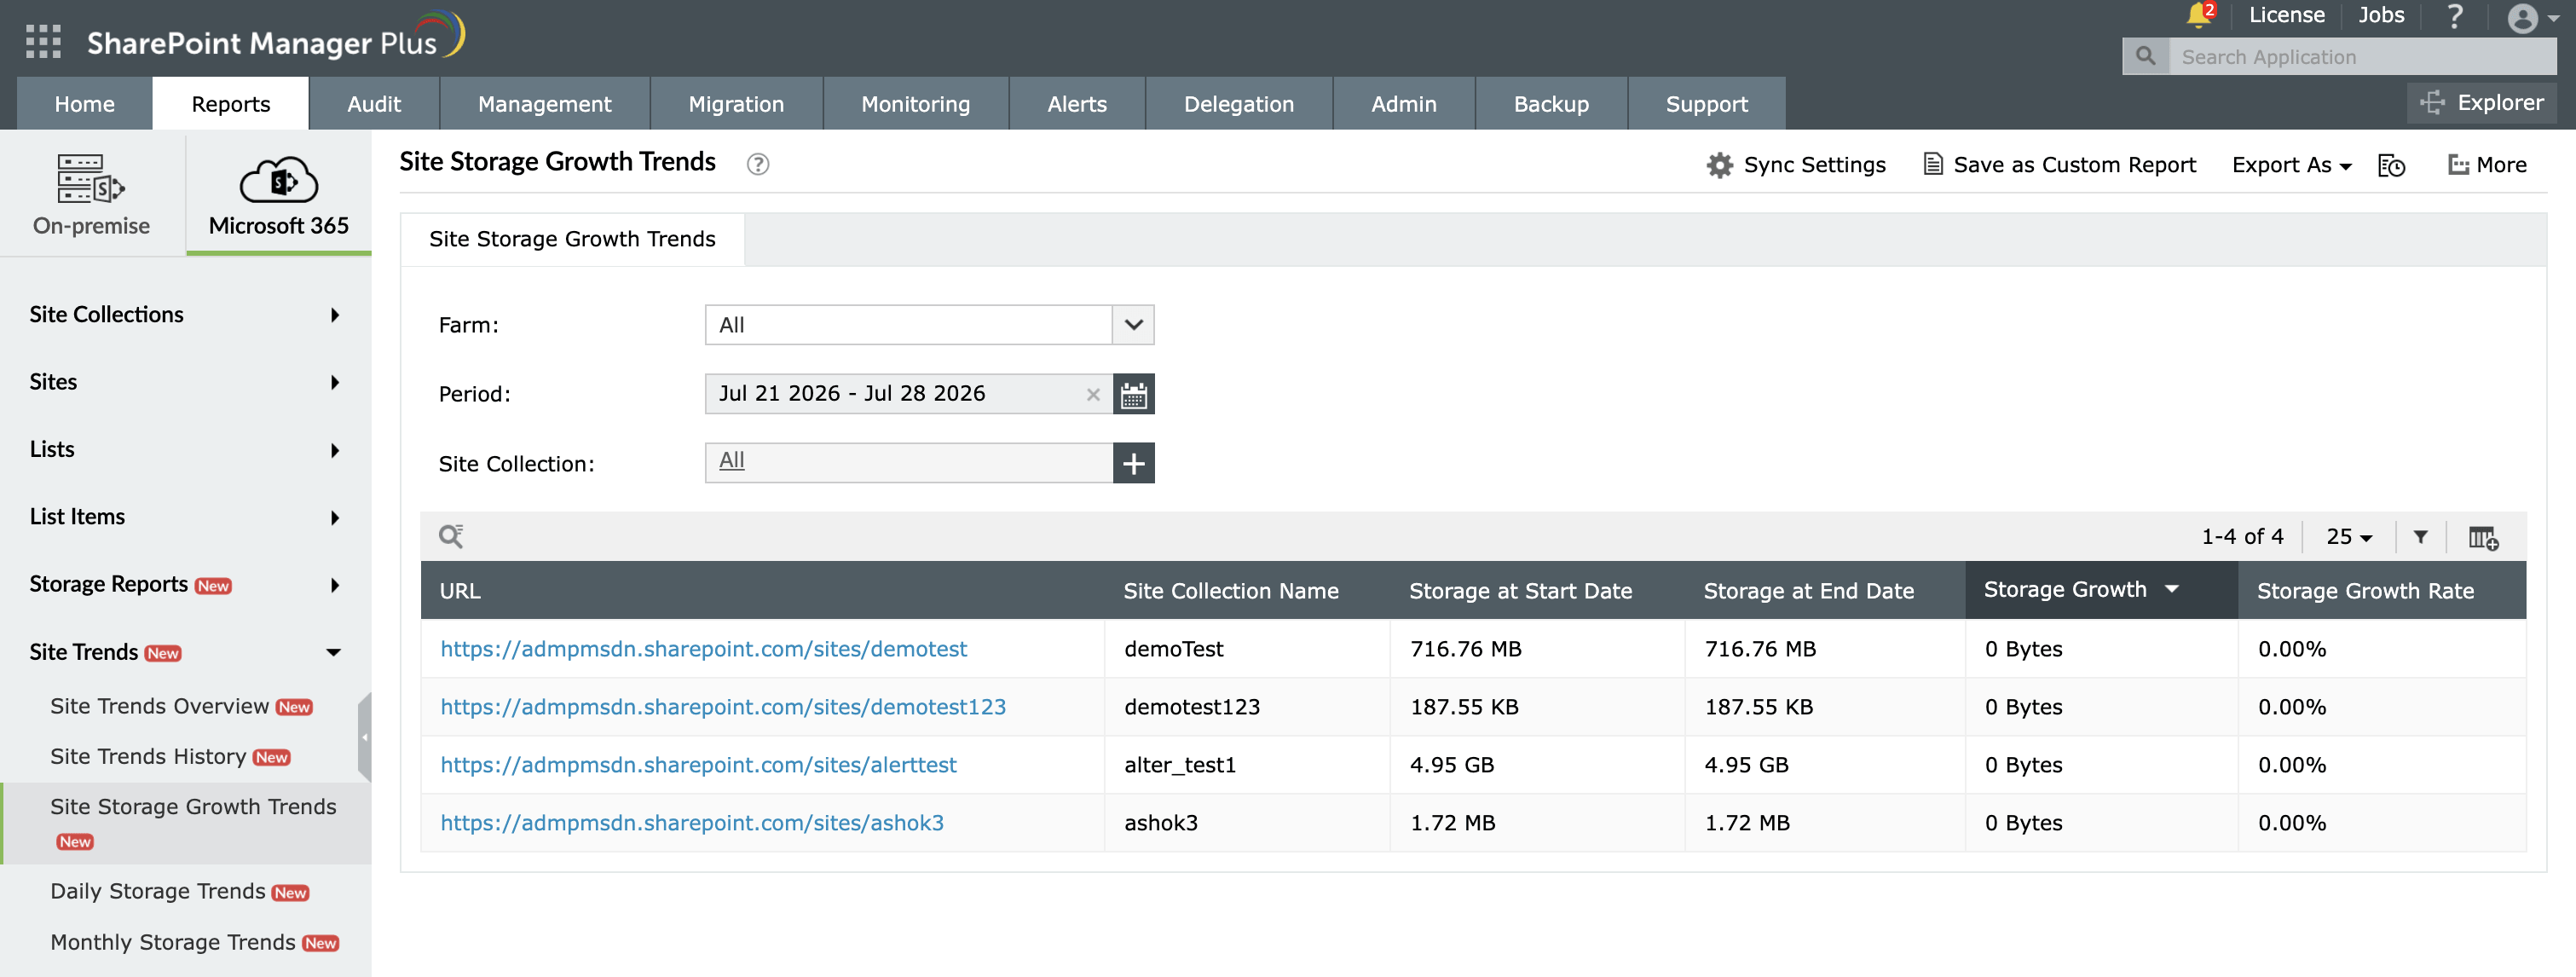Switch to the Audit tab
The width and height of the screenshot is (2576, 977).
374,104
